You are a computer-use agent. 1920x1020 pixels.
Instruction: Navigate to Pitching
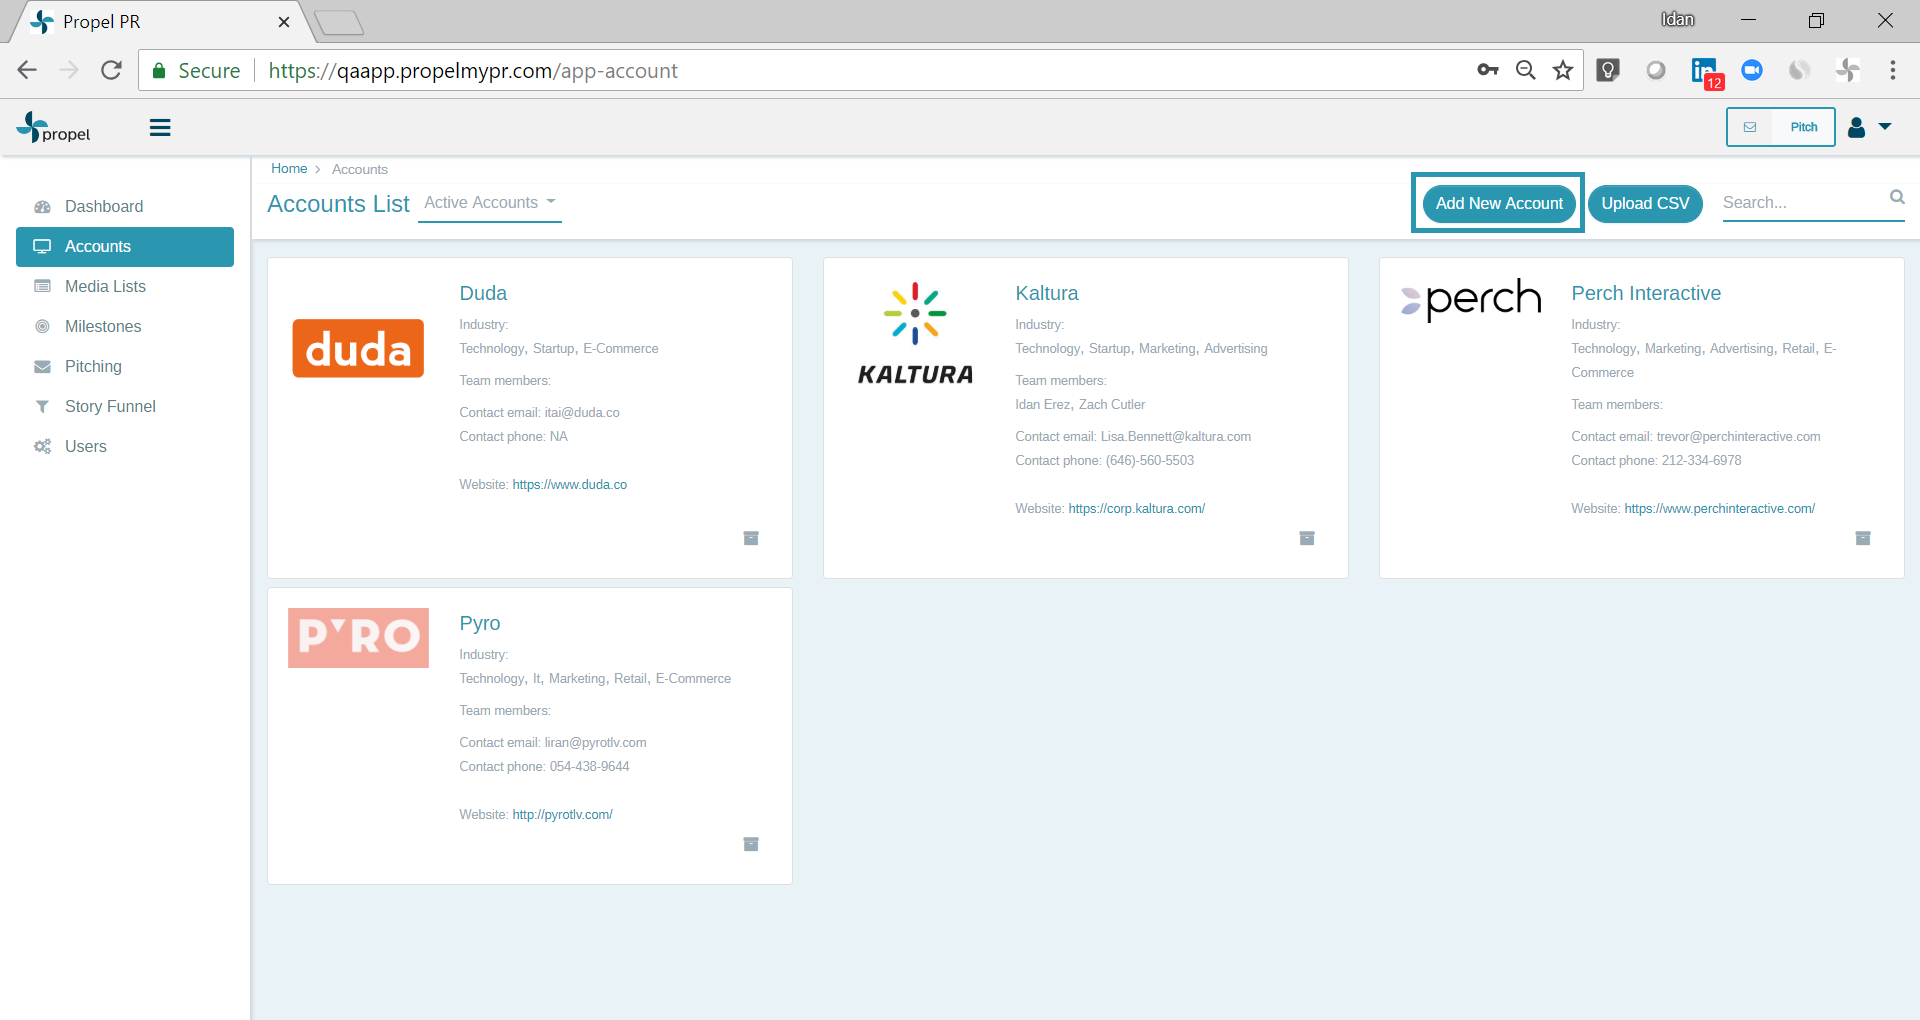pyautogui.click(x=93, y=366)
